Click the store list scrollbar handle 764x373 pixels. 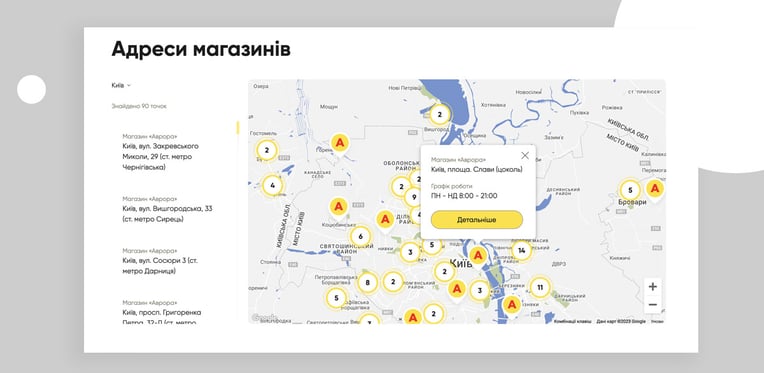click(238, 128)
